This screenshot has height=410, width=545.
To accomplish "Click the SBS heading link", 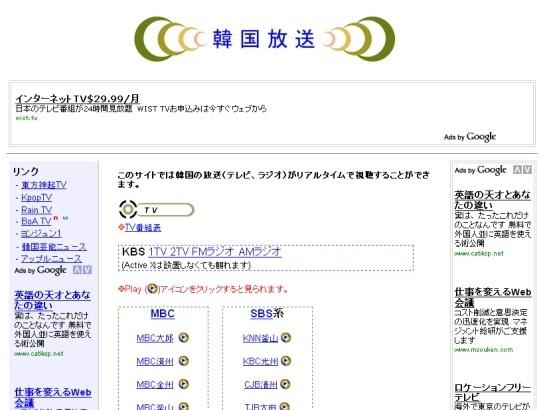I will point(261,314).
